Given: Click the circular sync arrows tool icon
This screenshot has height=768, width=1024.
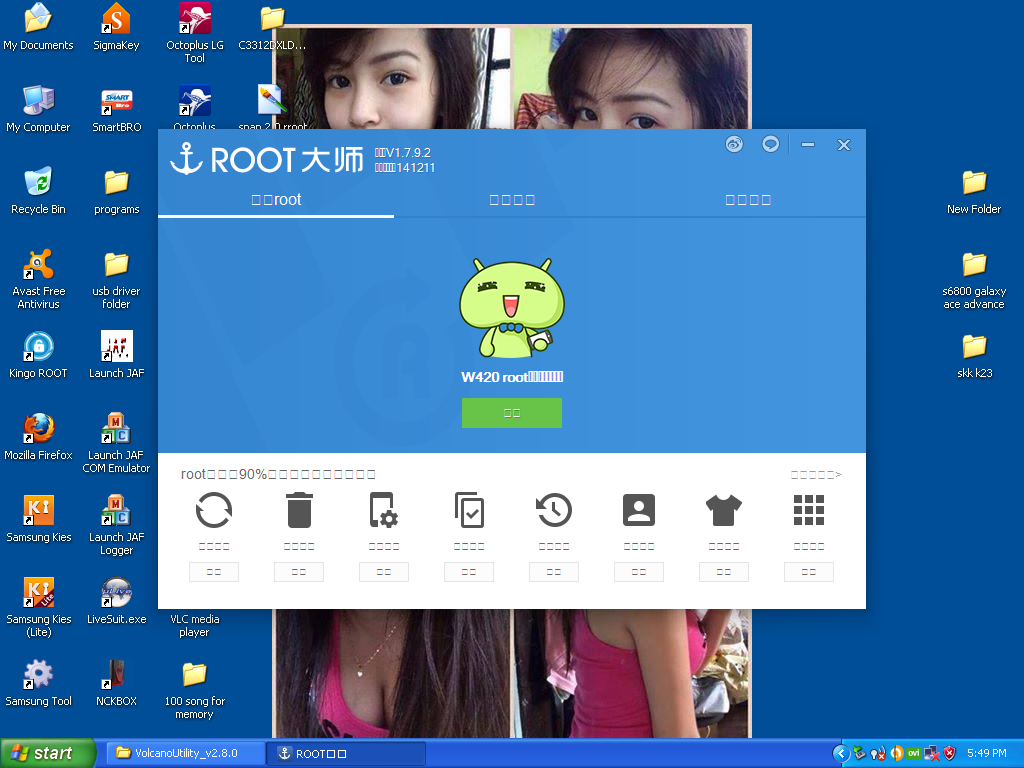Looking at the screenshot, I should click(214, 510).
